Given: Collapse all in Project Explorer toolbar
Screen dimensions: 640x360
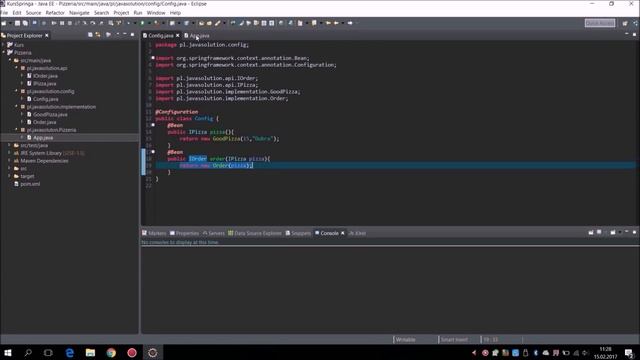Looking at the screenshot, I should coord(90,35).
